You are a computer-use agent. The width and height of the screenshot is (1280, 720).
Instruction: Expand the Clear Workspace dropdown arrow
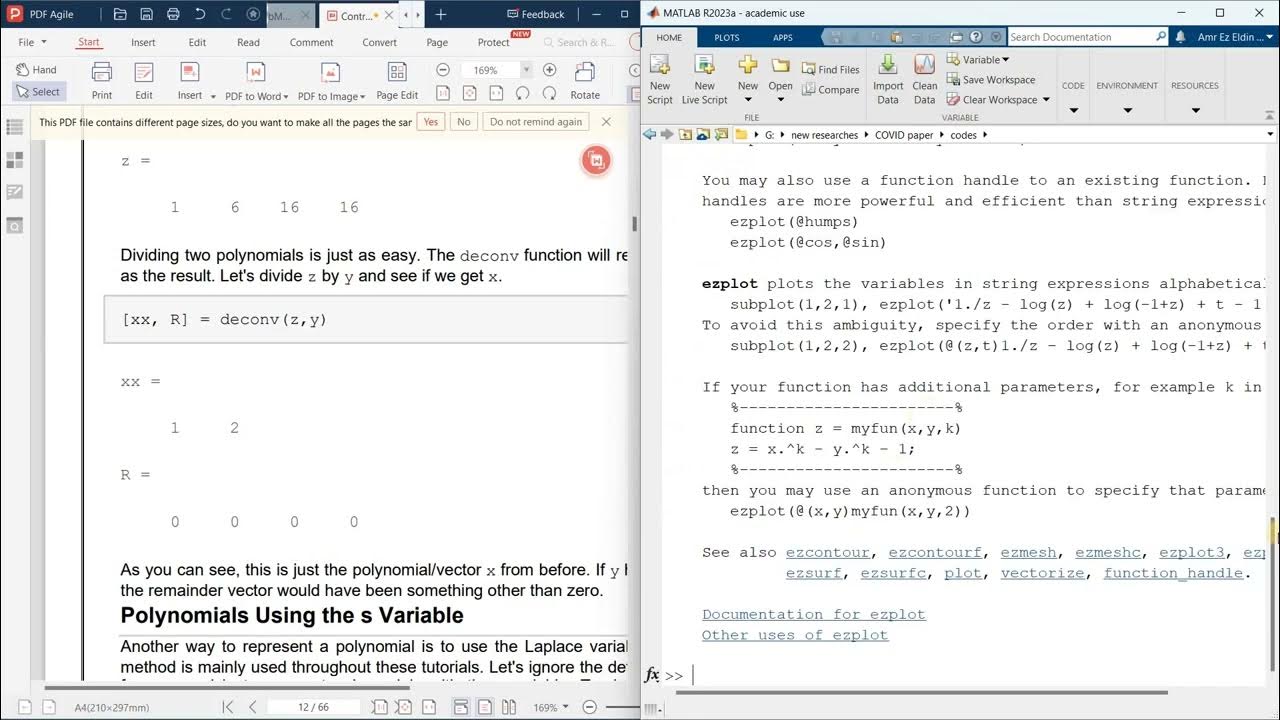click(x=1046, y=99)
